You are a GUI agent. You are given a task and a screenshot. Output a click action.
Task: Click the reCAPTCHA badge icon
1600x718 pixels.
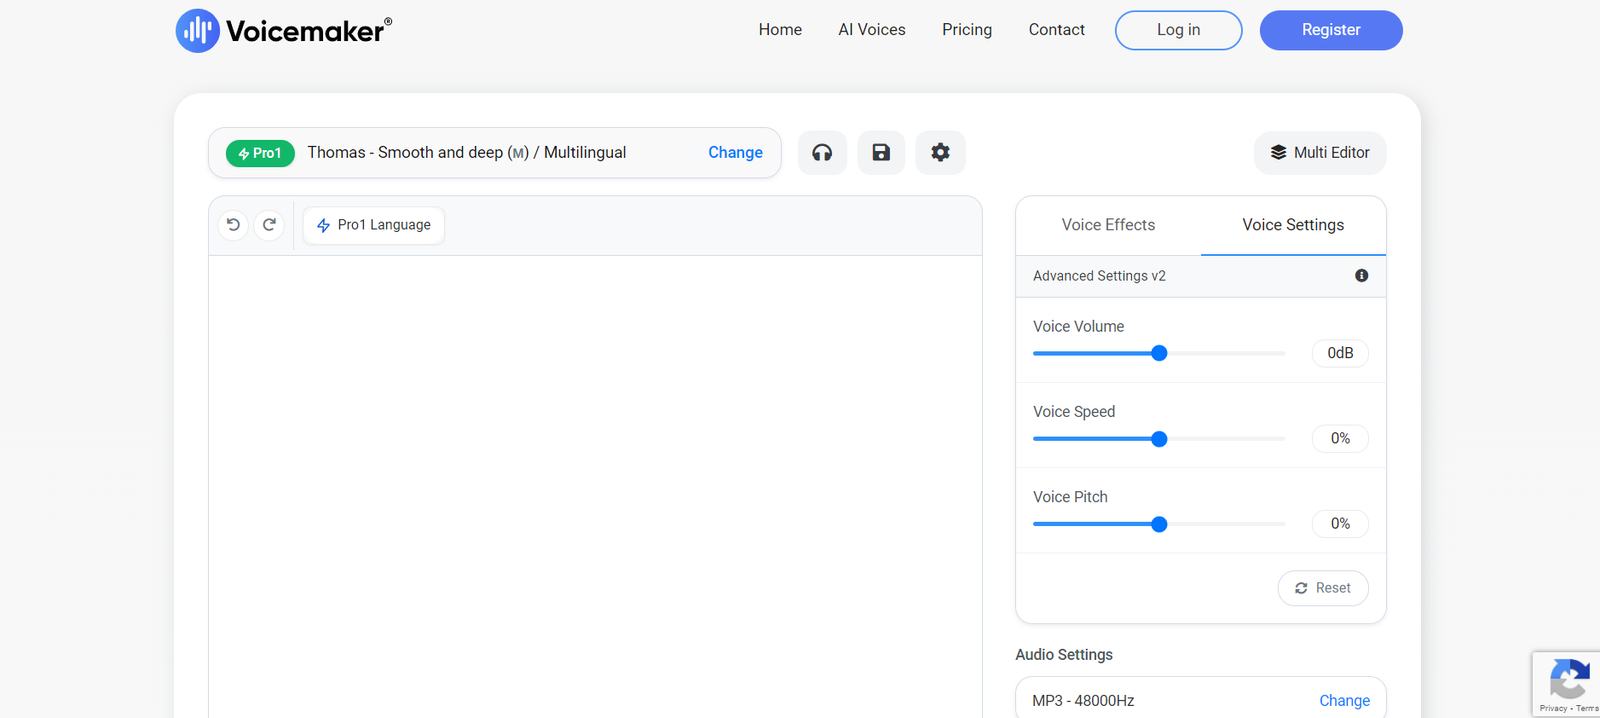(x=1568, y=680)
